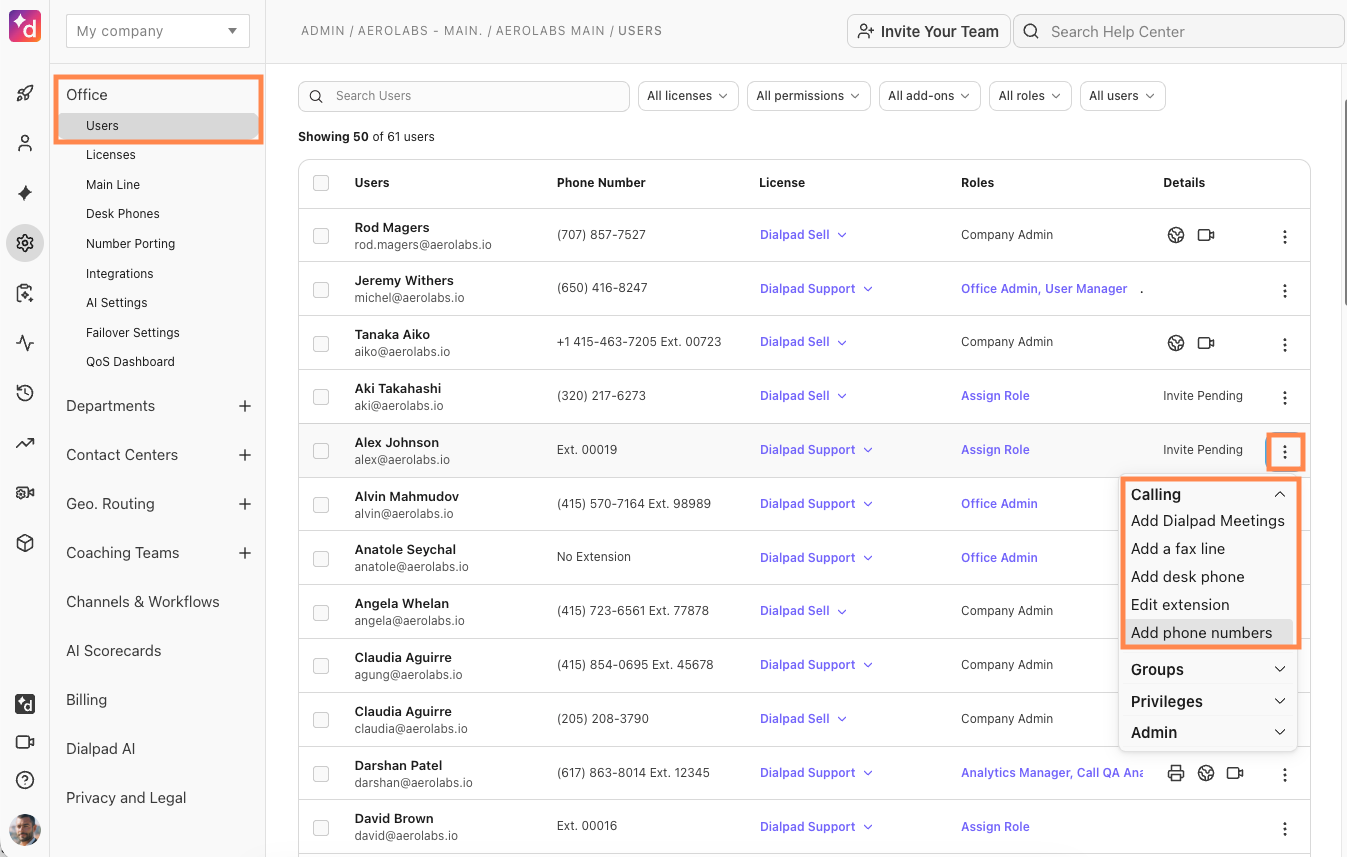Viewport: 1347px width, 857px height.
Task: Check the box for Rod Magers
Action: 321,236
